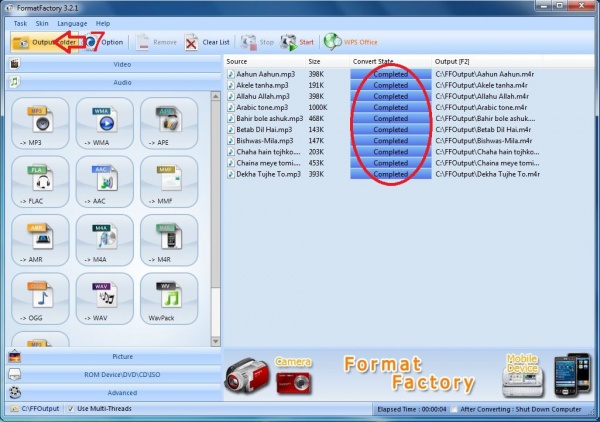Select the -> MP3 conversion icon
600x422 pixels.
[x=40, y=123]
